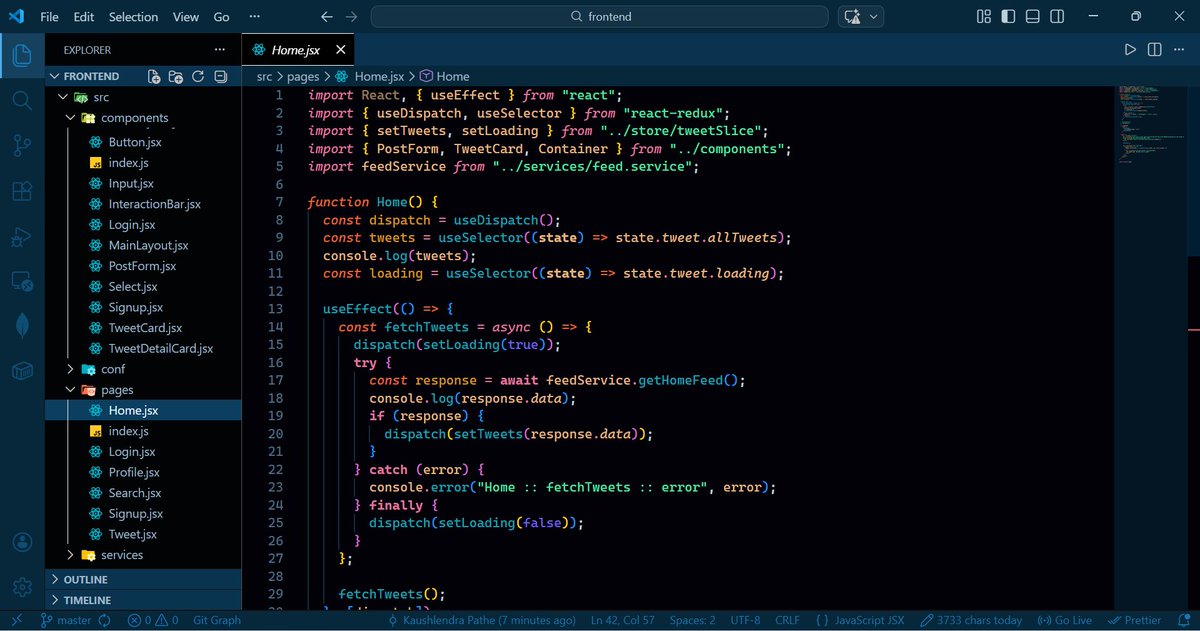Click the Home symbol breadcrumb
Viewport: 1200px width, 631px height.
point(444,76)
